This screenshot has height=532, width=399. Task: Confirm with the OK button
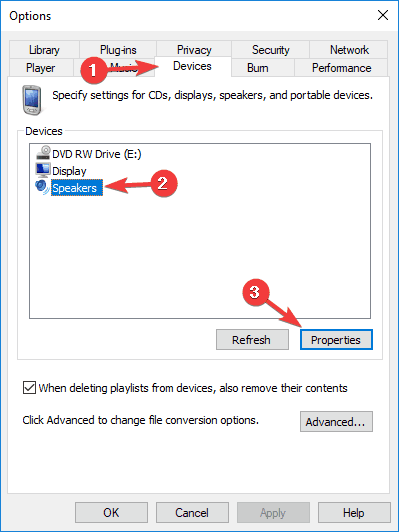point(111,512)
